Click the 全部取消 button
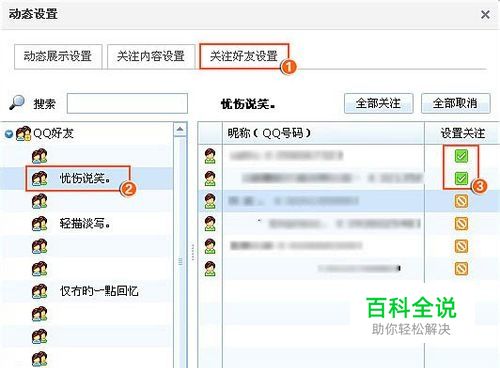The height and width of the screenshot is (368, 500). point(455,103)
